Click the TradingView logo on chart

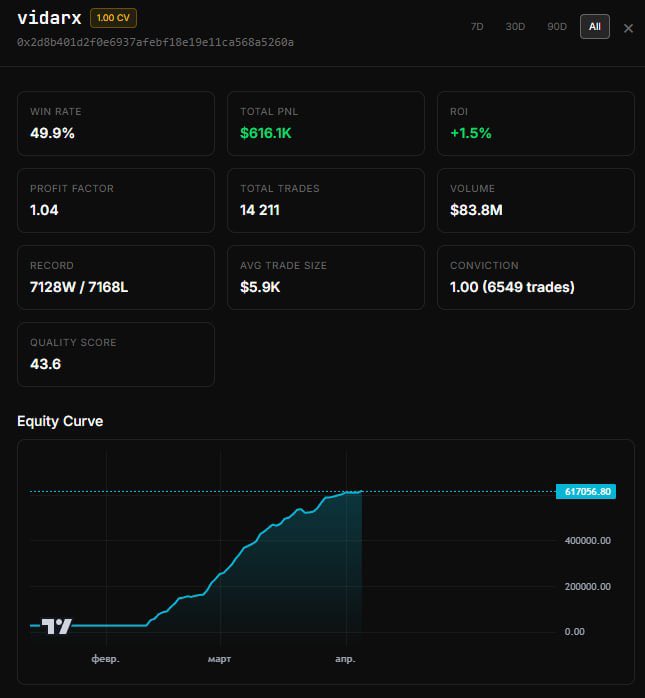[x=57, y=626]
